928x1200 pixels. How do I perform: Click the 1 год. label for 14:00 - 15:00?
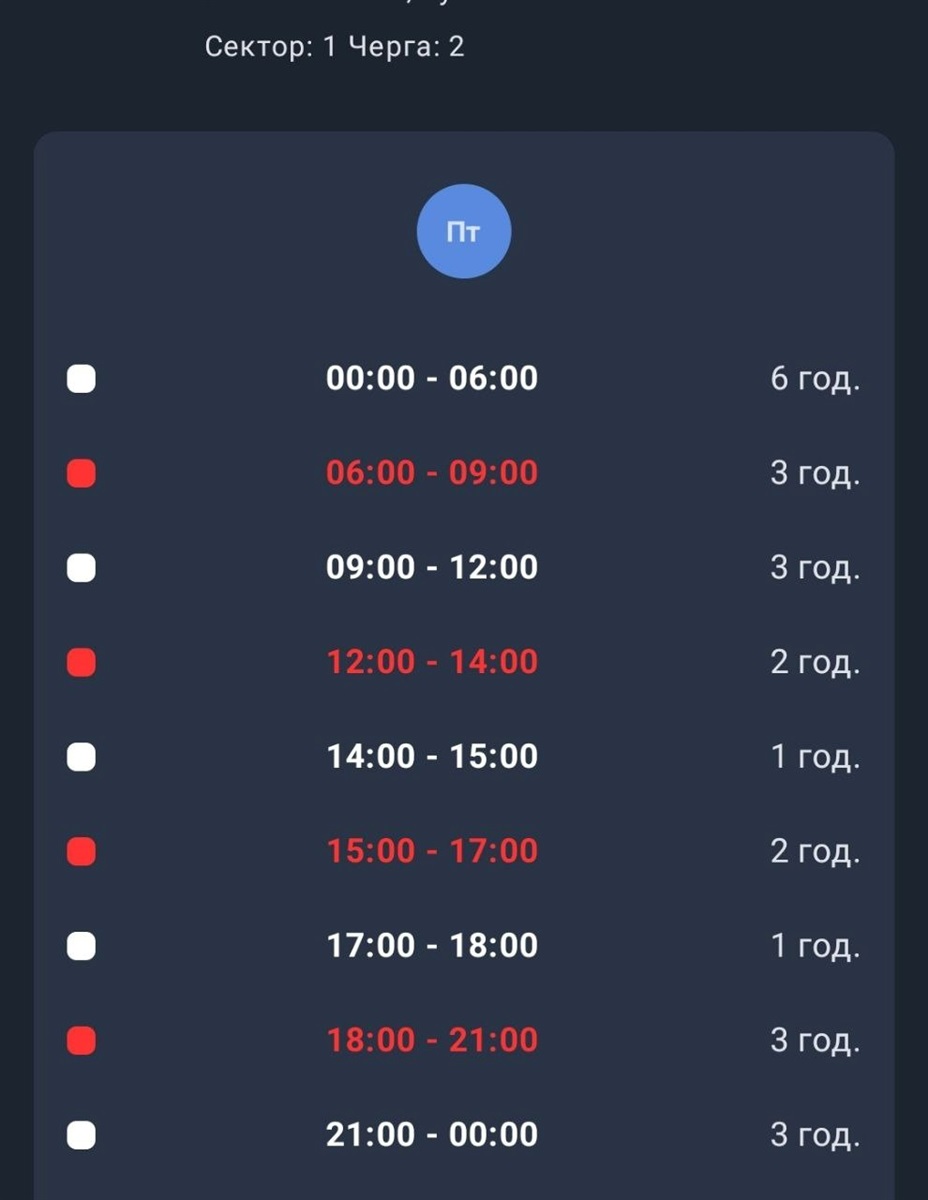click(815, 757)
